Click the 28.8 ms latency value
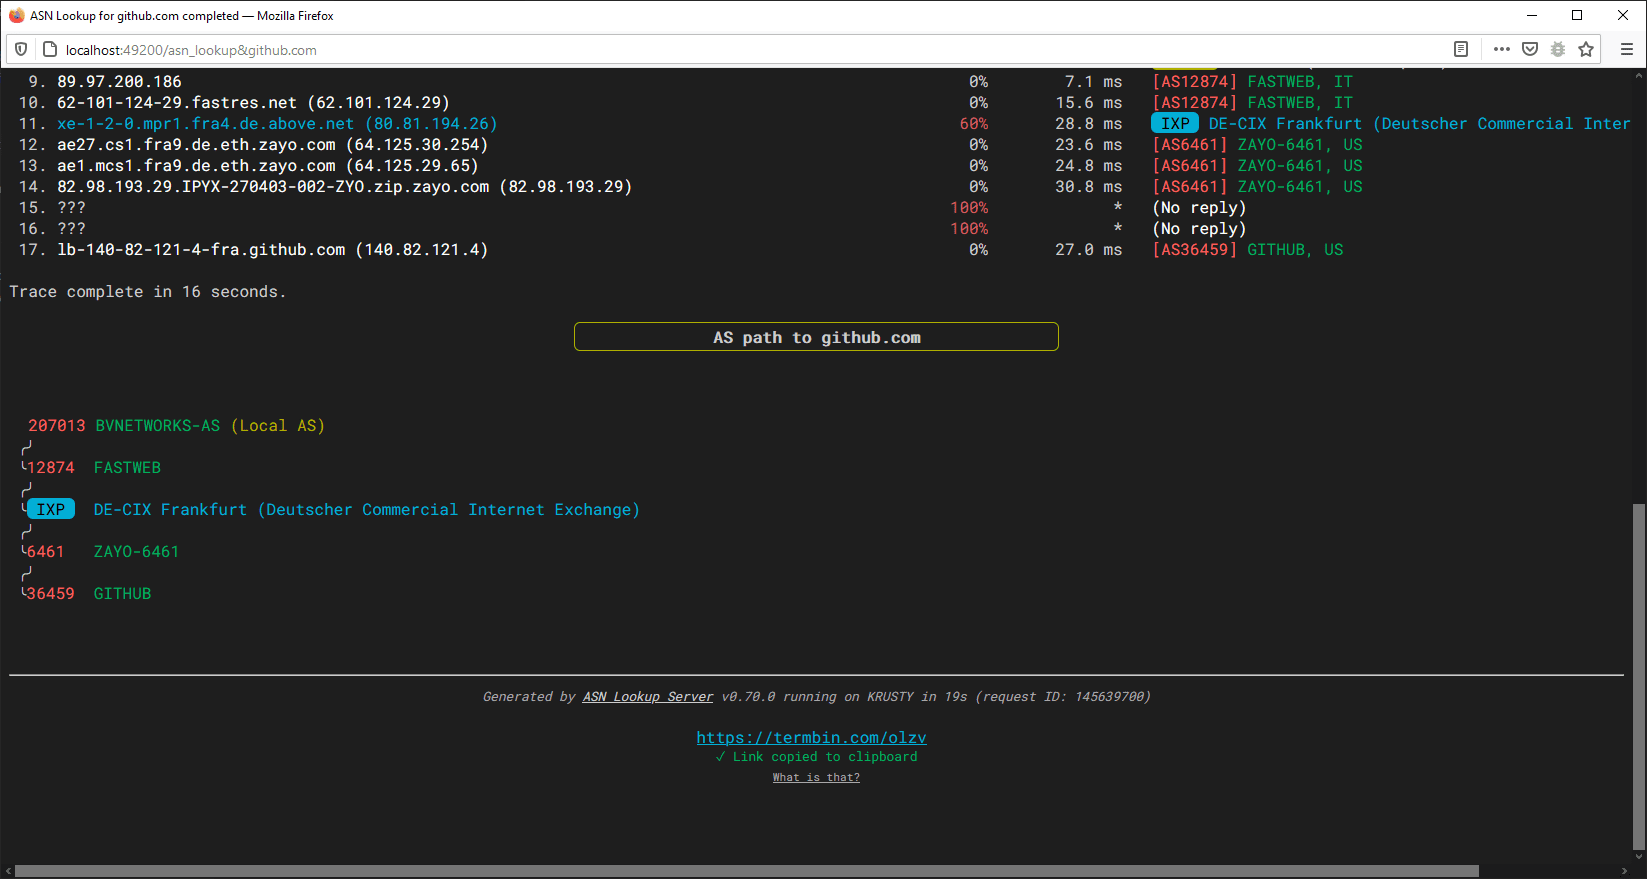This screenshot has width=1647, height=879. tap(1089, 124)
